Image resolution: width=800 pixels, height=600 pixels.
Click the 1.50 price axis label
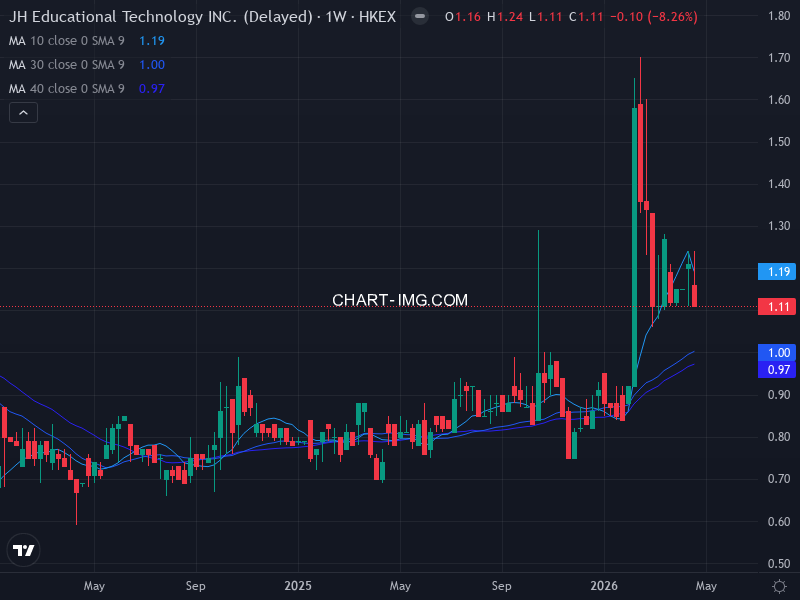[x=779, y=141]
